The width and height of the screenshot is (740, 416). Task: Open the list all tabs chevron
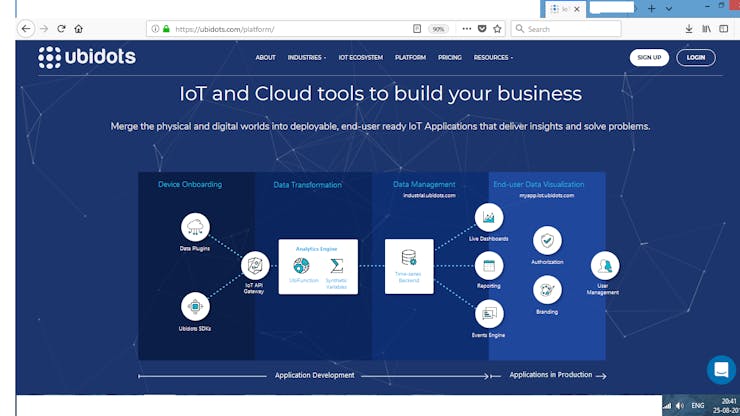pos(669,8)
